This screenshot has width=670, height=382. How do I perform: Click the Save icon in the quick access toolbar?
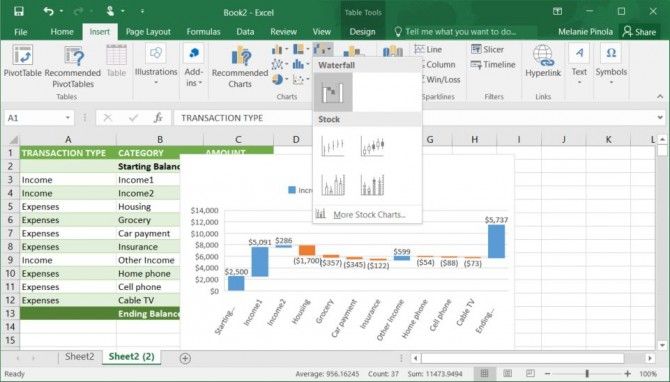pyautogui.click(x=19, y=12)
